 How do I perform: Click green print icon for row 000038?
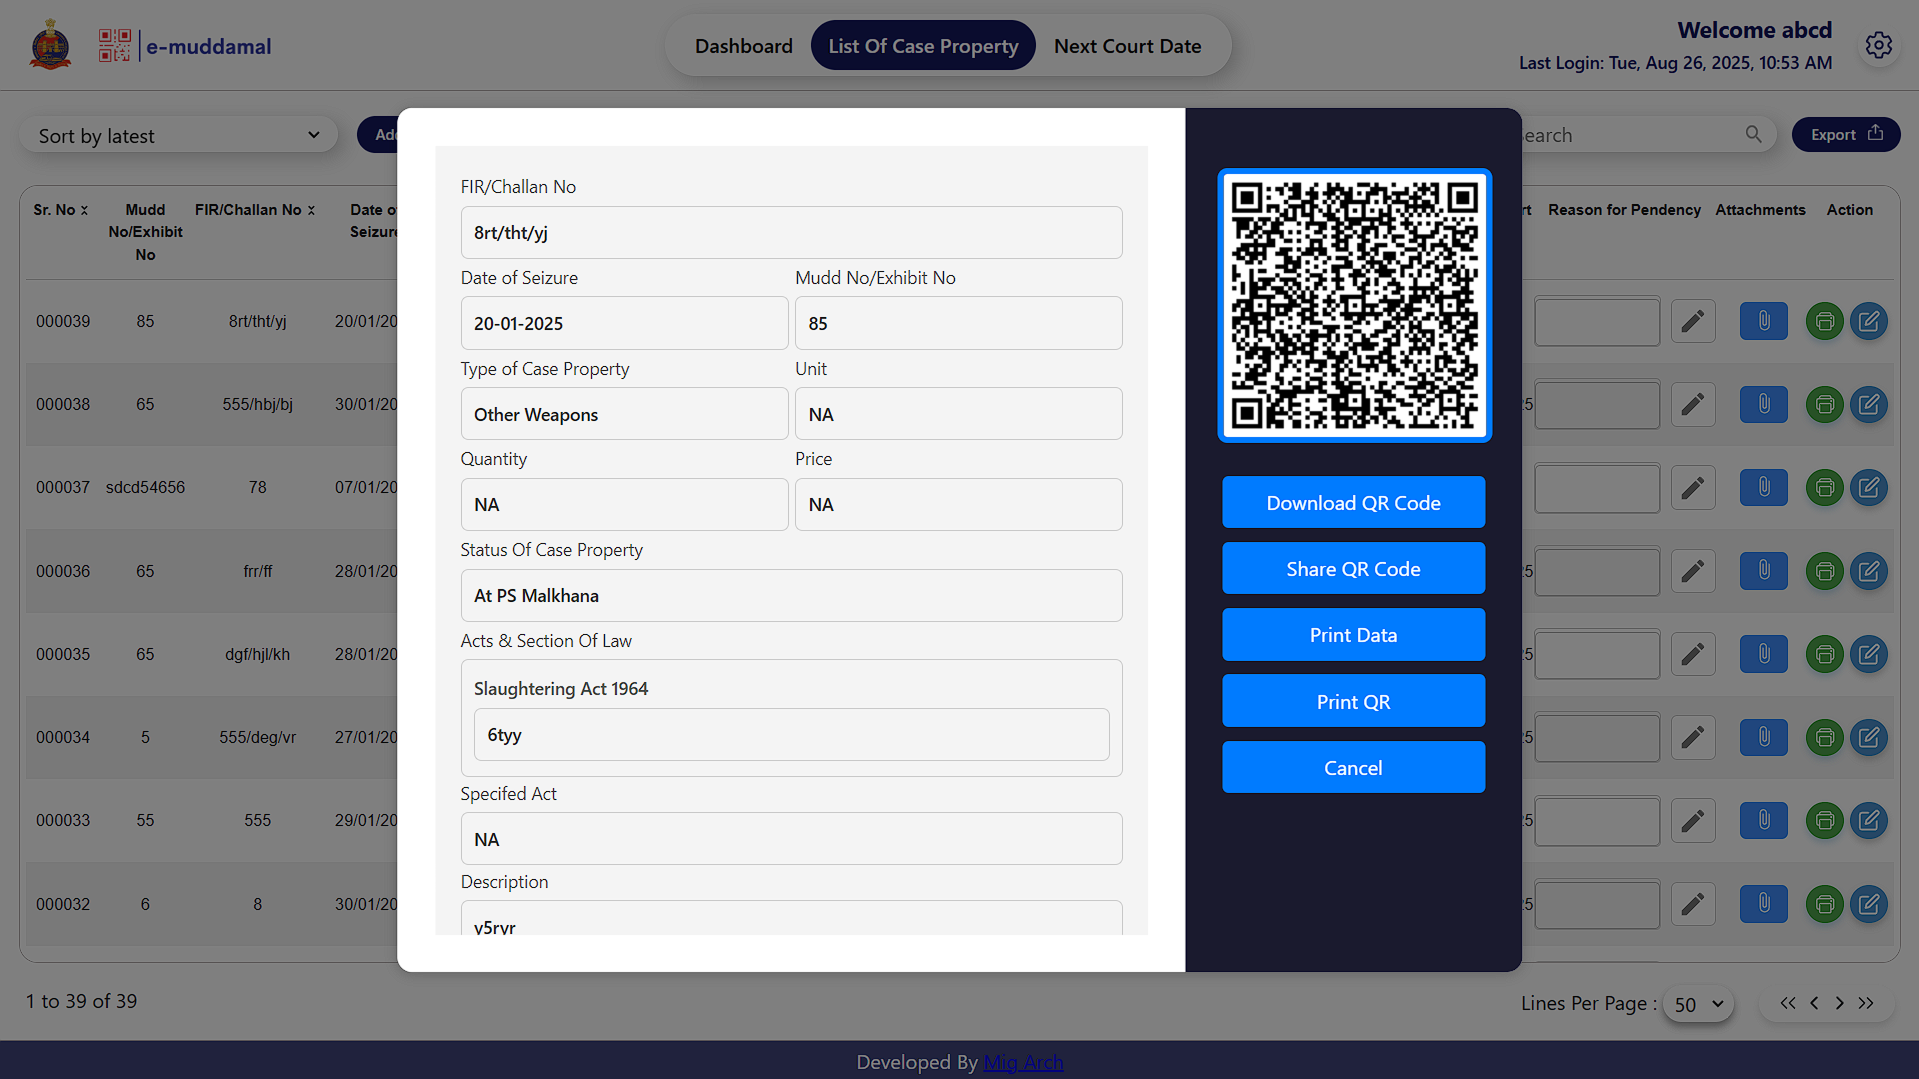[1824, 404]
